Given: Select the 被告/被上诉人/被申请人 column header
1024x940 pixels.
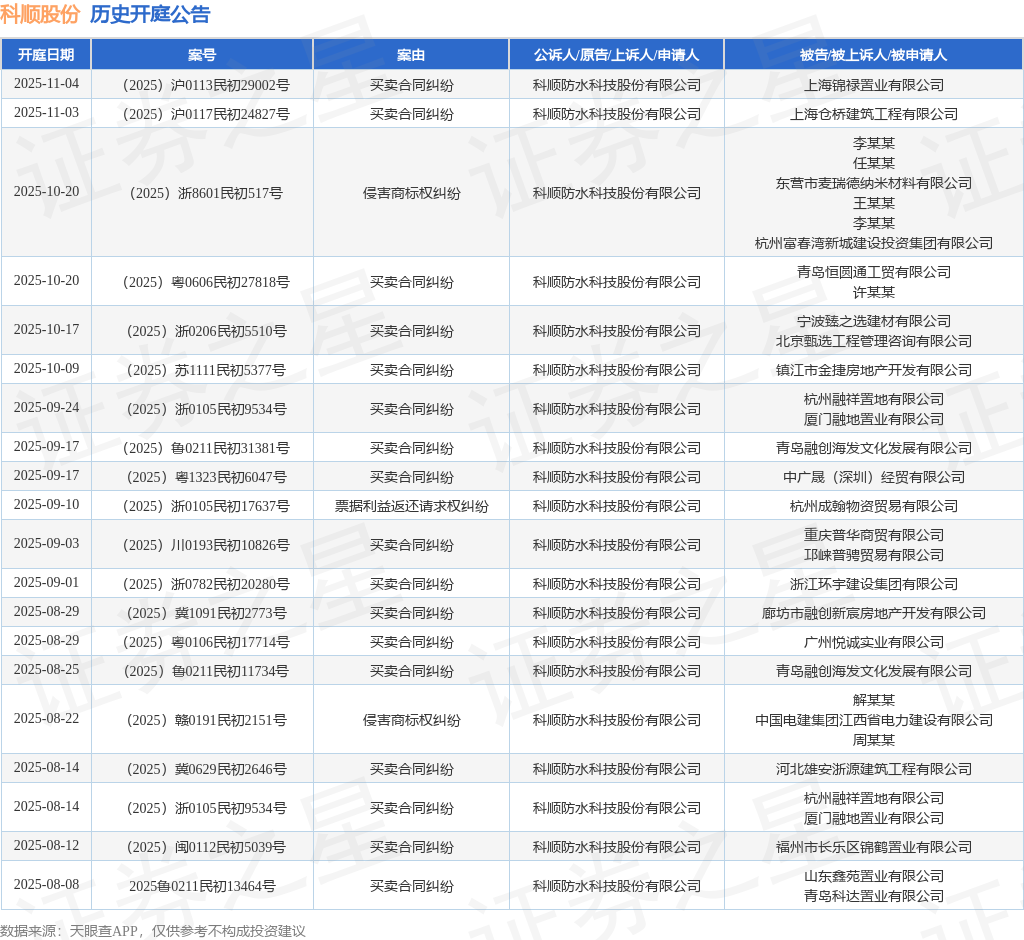Looking at the screenshot, I should tap(873, 55).
